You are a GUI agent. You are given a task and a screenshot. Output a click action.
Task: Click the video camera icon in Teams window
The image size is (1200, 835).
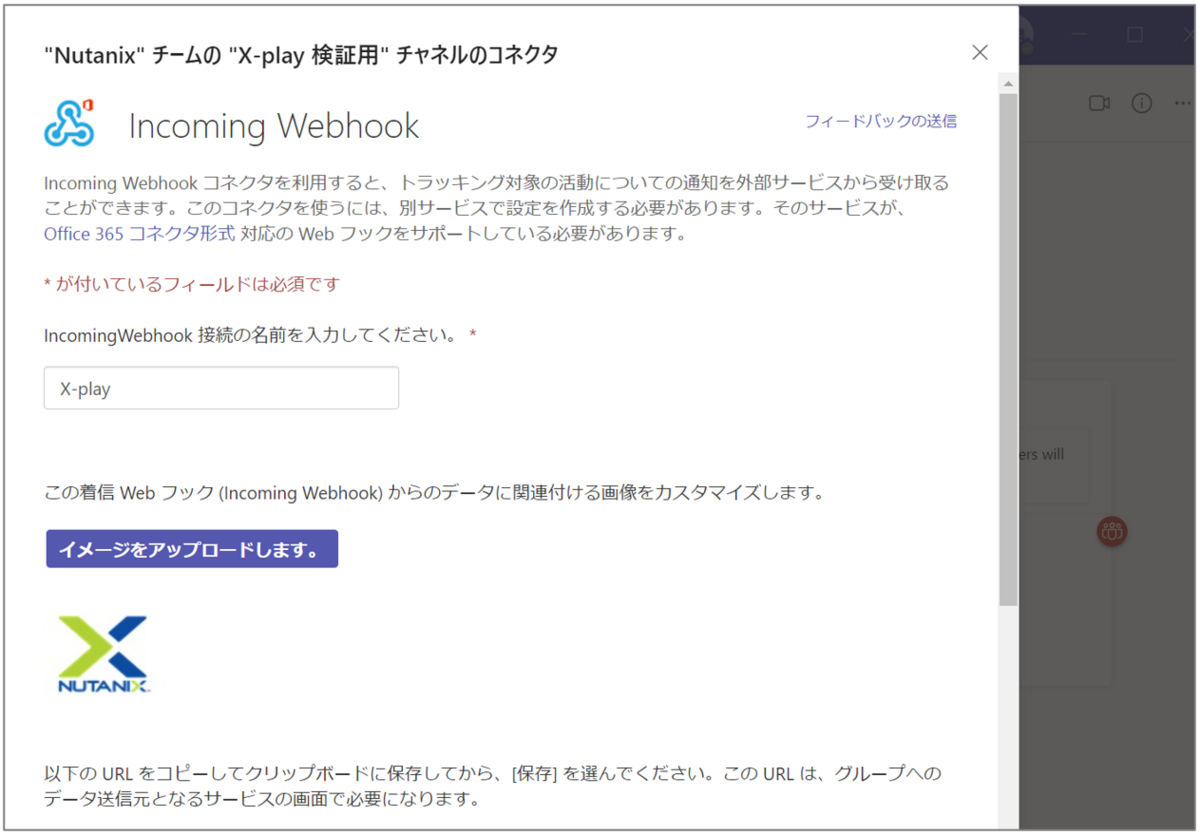point(1100,103)
